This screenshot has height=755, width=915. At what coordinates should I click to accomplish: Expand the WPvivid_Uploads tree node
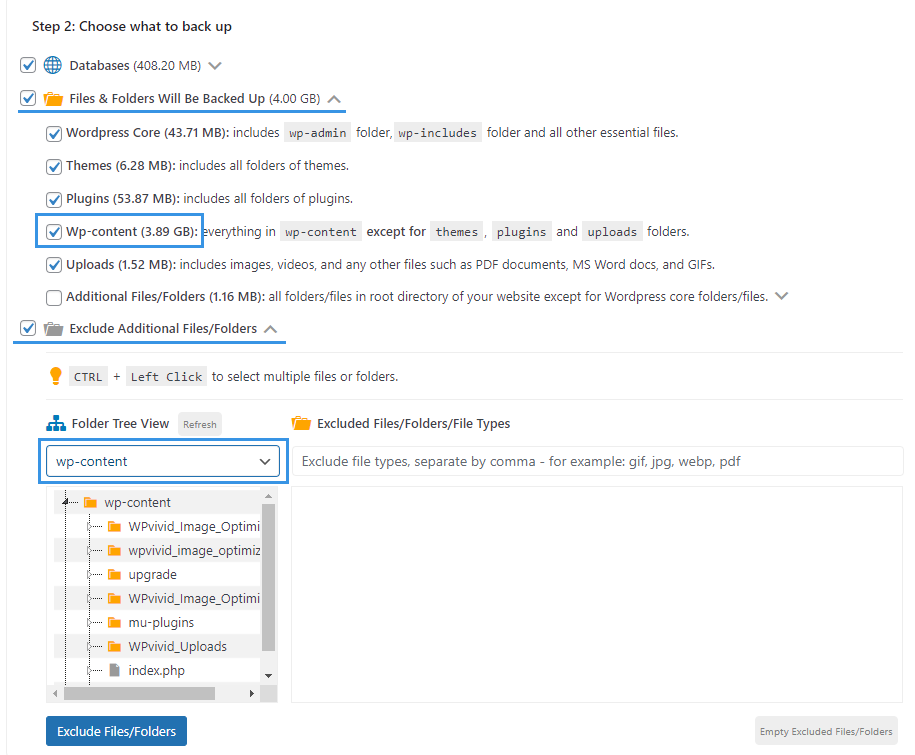[x=89, y=646]
